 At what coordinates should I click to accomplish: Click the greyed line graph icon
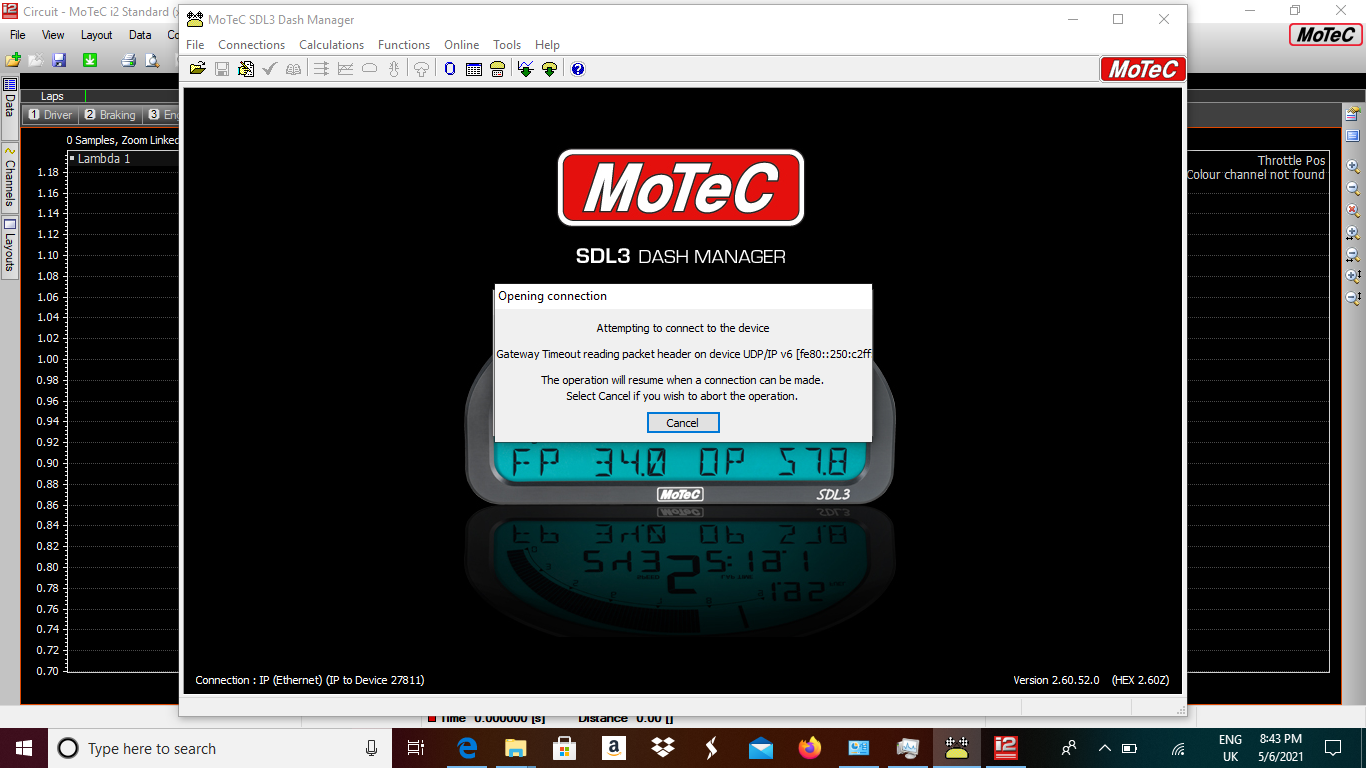pyautogui.click(x=346, y=69)
